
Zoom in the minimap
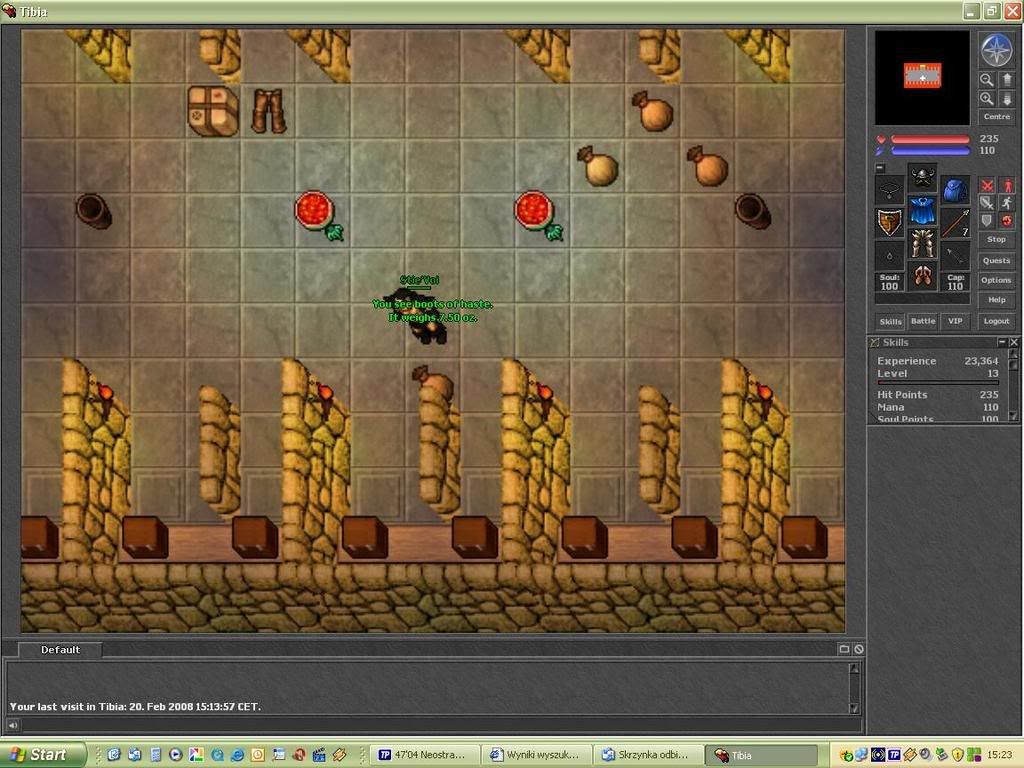[x=986, y=99]
